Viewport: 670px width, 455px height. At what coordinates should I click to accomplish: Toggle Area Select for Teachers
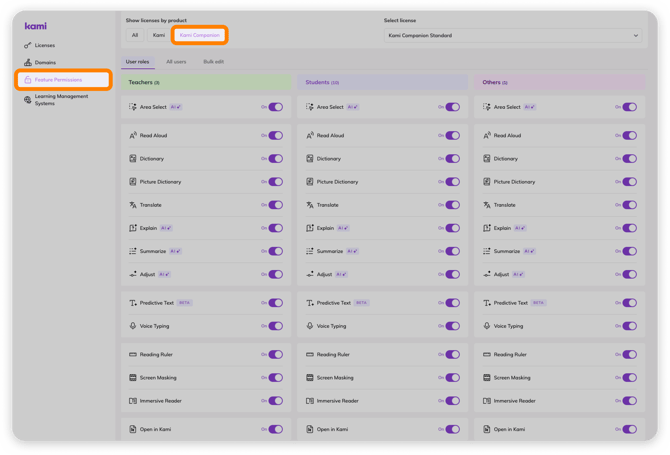point(276,107)
